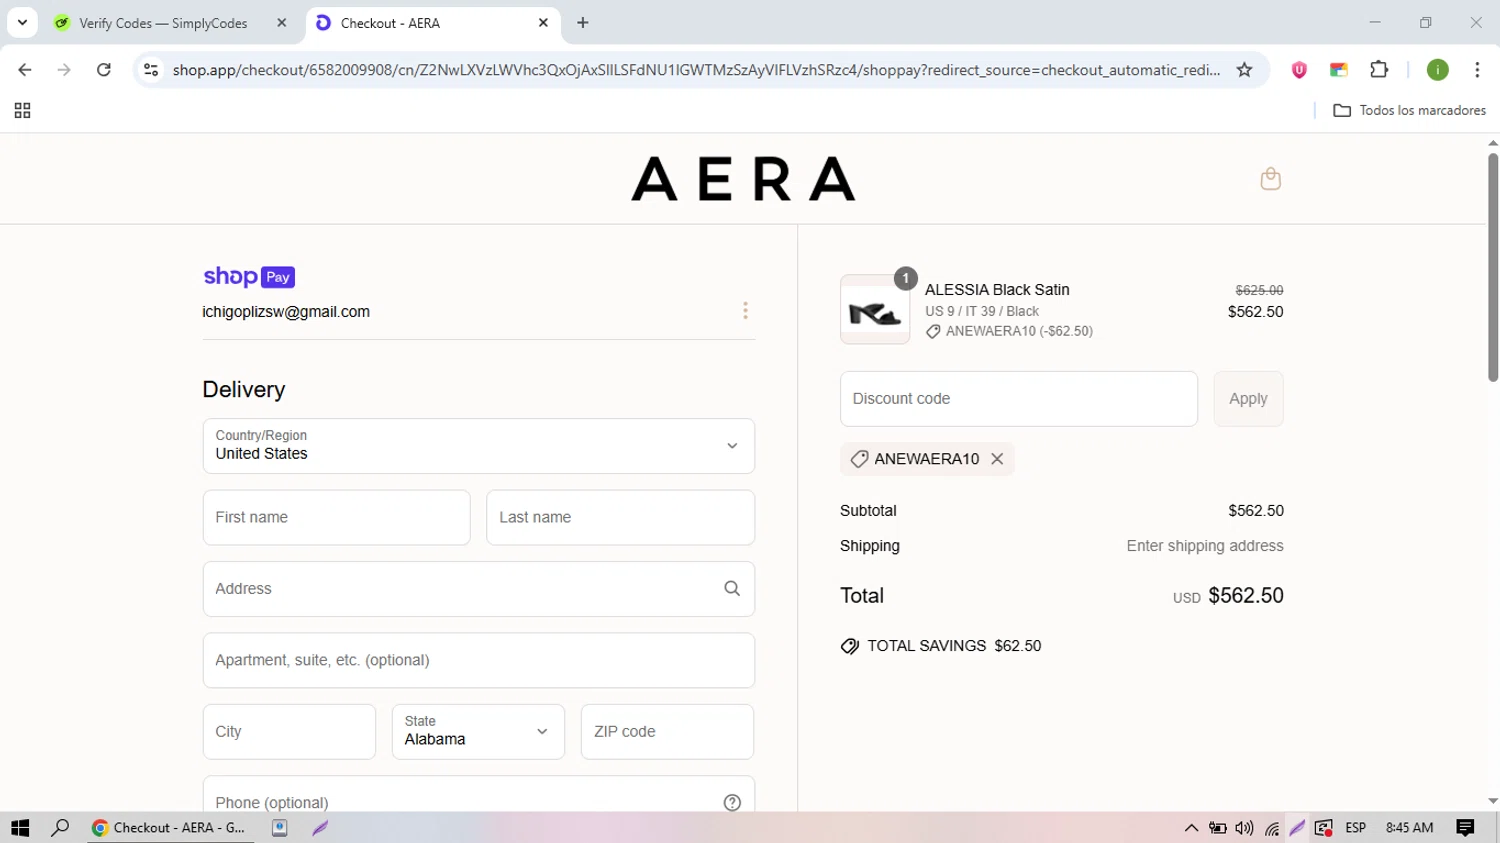Click the browser address bar URL
This screenshot has width=1500, height=843.
pyautogui.click(x=696, y=70)
